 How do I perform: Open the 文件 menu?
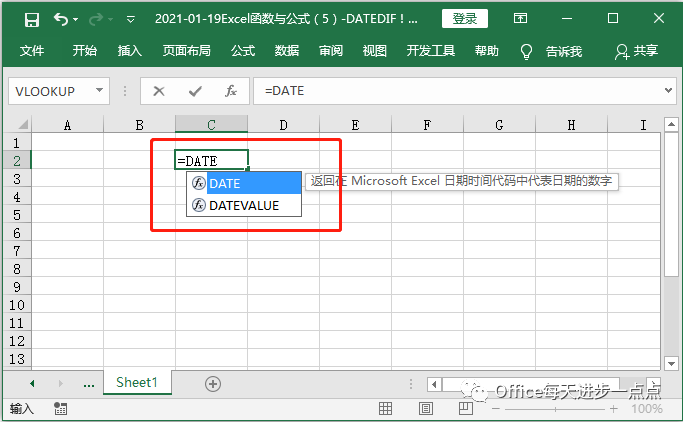coord(32,51)
